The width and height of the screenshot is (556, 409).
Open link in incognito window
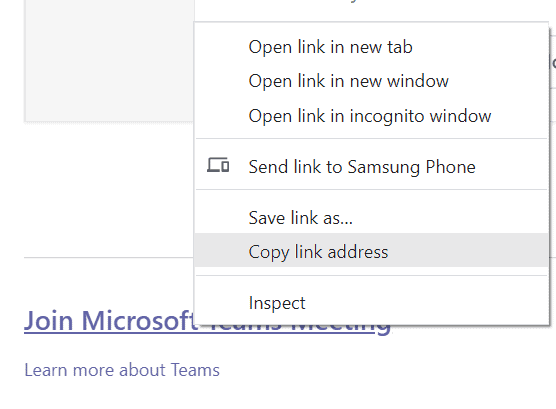point(371,116)
